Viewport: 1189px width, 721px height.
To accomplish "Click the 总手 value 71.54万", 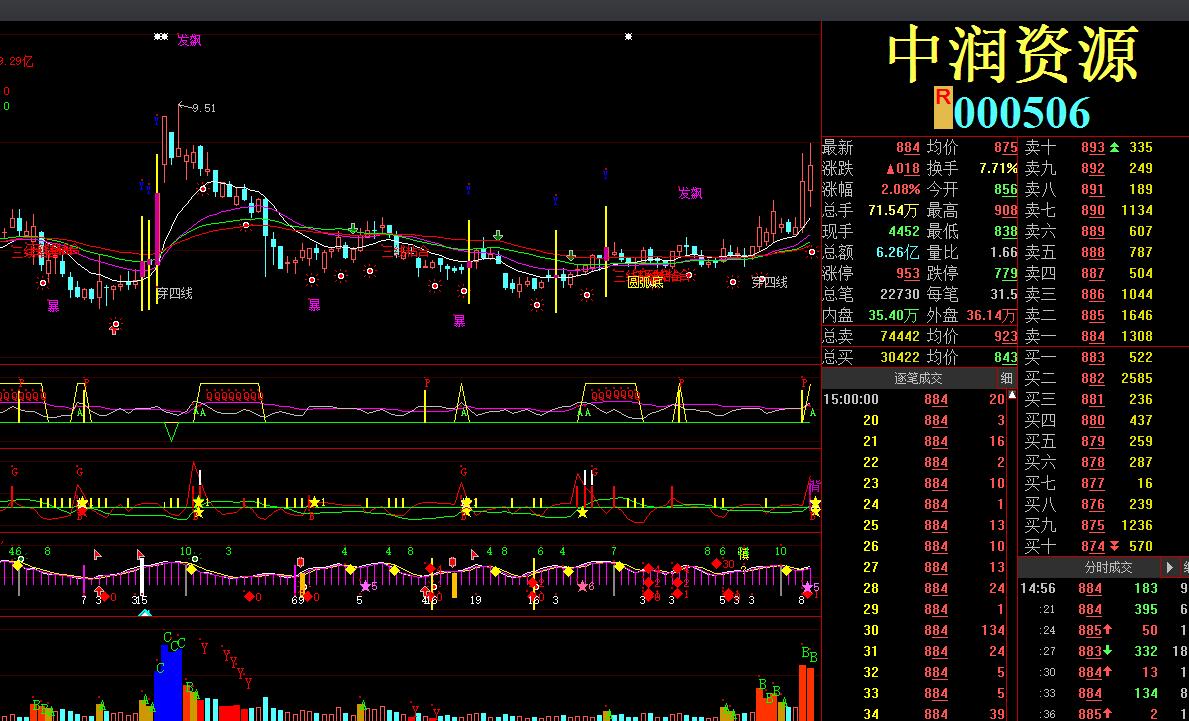I will coord(893,211).
